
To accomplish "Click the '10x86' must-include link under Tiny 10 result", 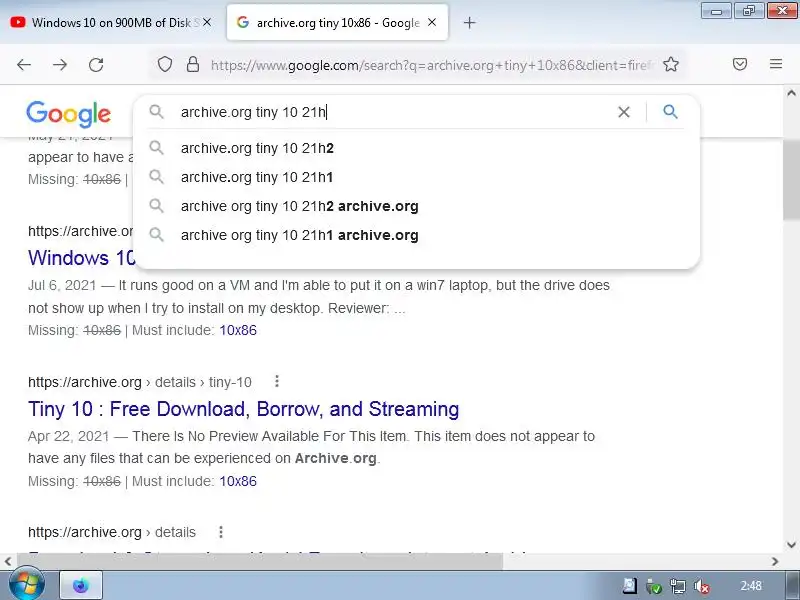I will [238, 481].
